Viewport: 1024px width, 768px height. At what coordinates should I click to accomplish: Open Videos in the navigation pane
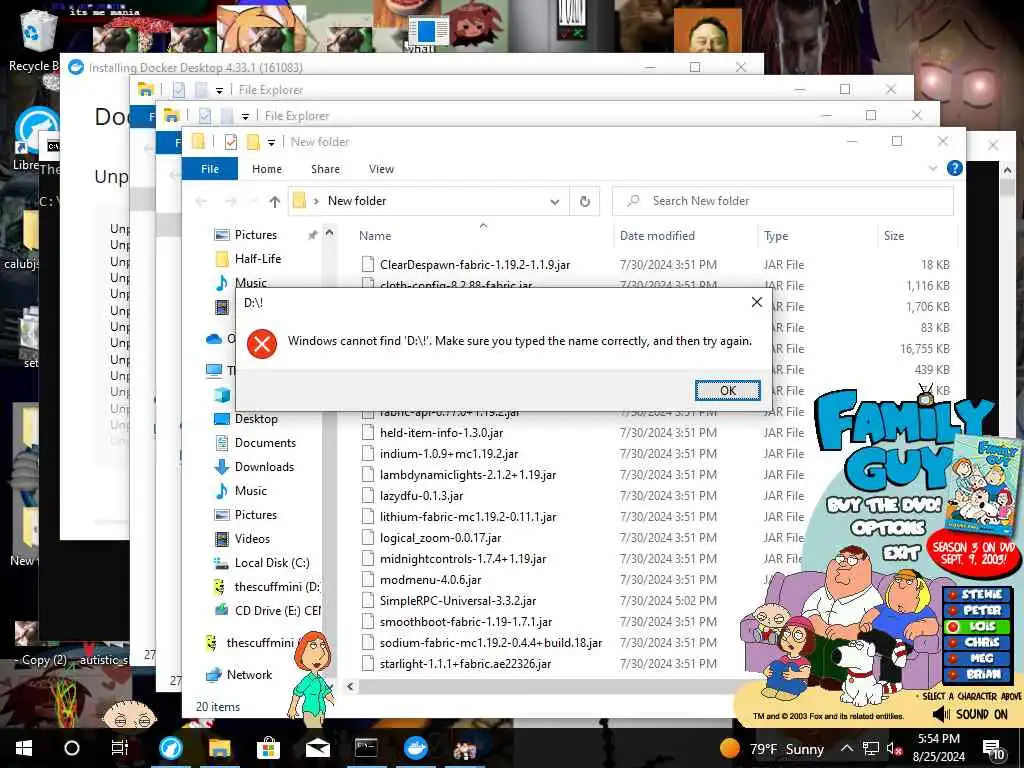[252, 538]
